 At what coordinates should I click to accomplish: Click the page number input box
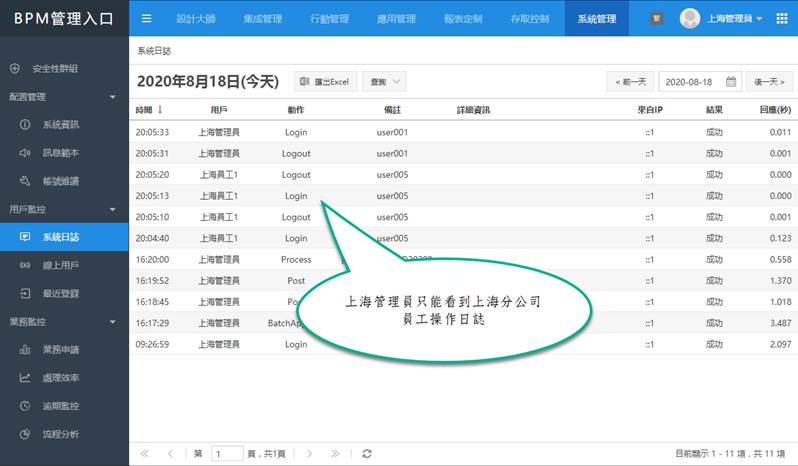[x=227, y=453]
